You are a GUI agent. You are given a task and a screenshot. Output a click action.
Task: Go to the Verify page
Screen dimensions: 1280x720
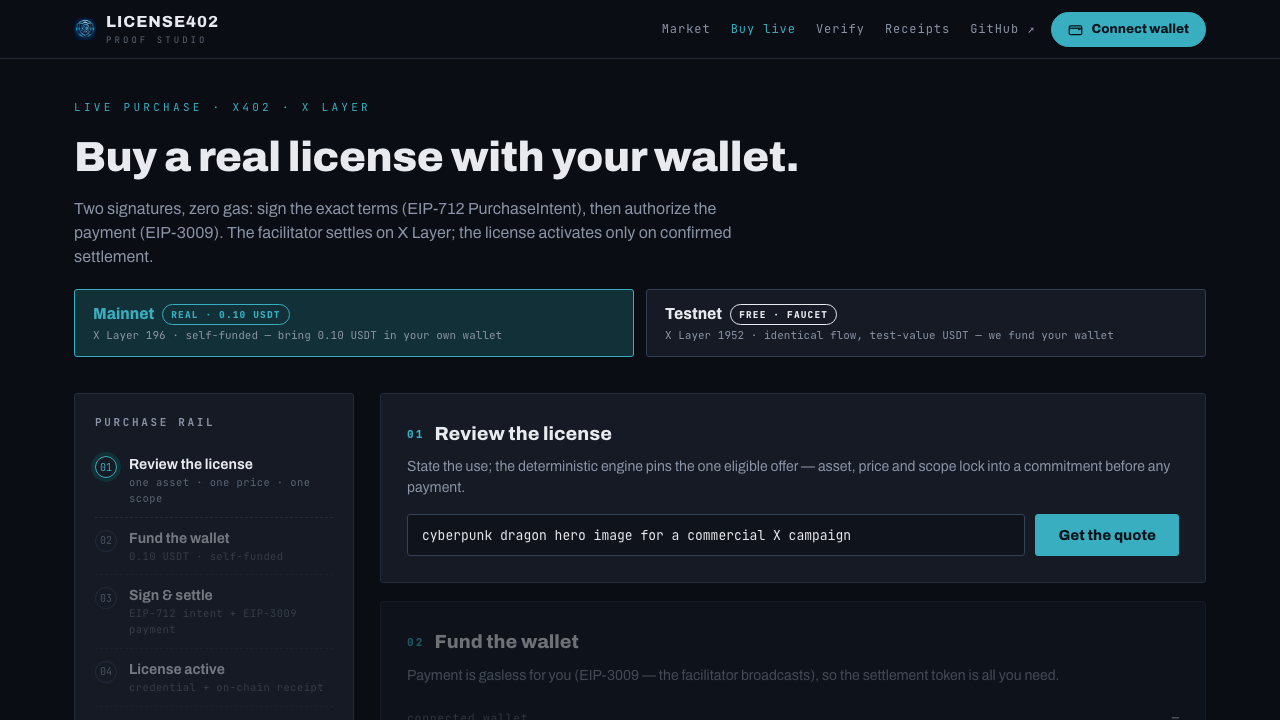[x=840, y=29]
